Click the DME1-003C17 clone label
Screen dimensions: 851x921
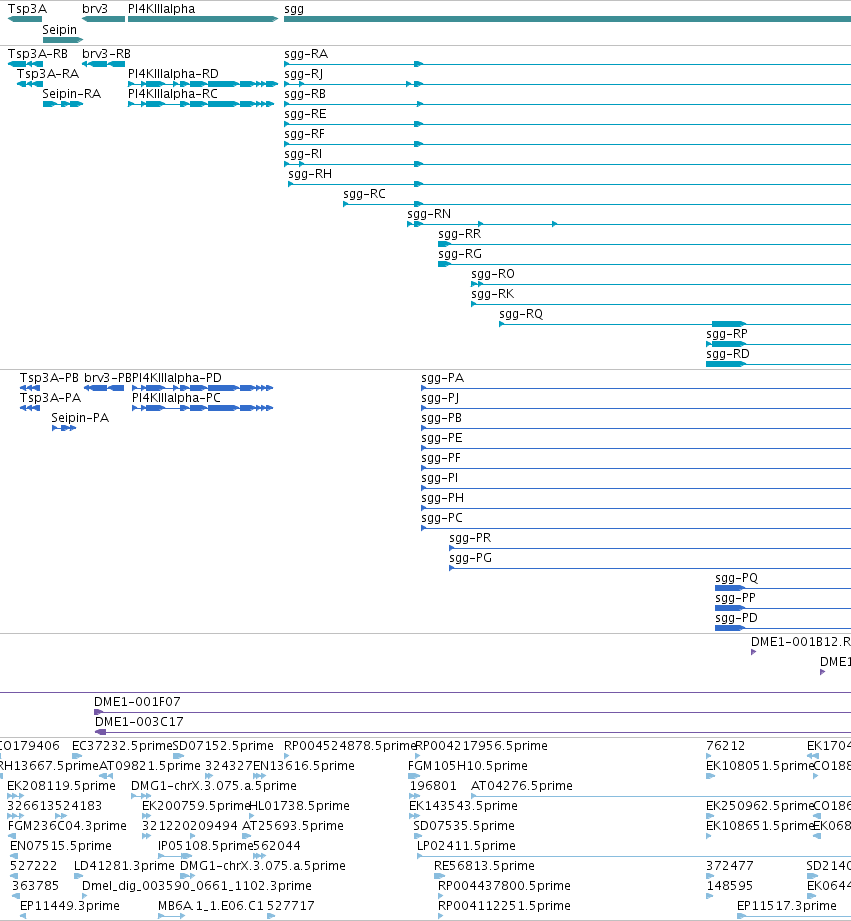pos(139,721)
